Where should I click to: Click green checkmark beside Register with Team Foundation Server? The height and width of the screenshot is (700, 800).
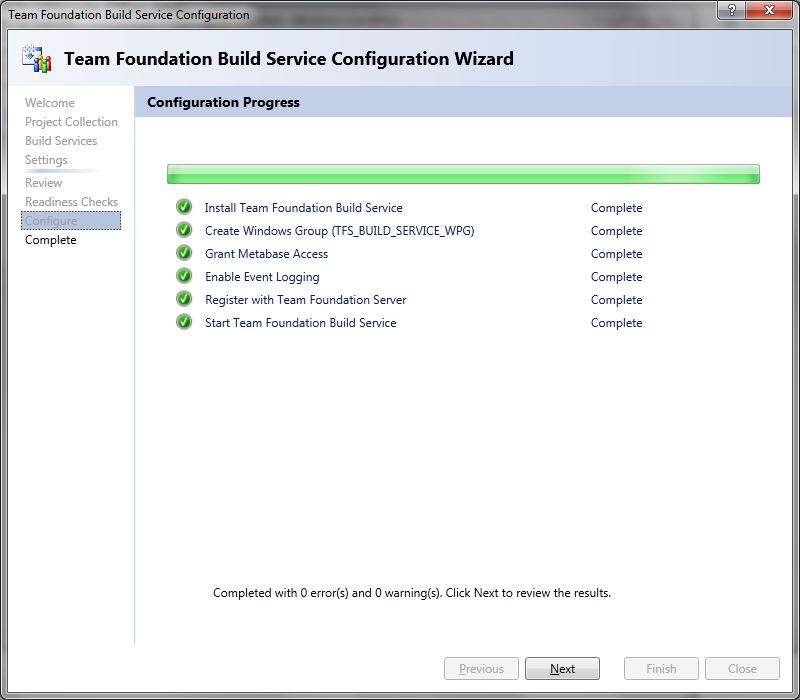coord(184,299)
